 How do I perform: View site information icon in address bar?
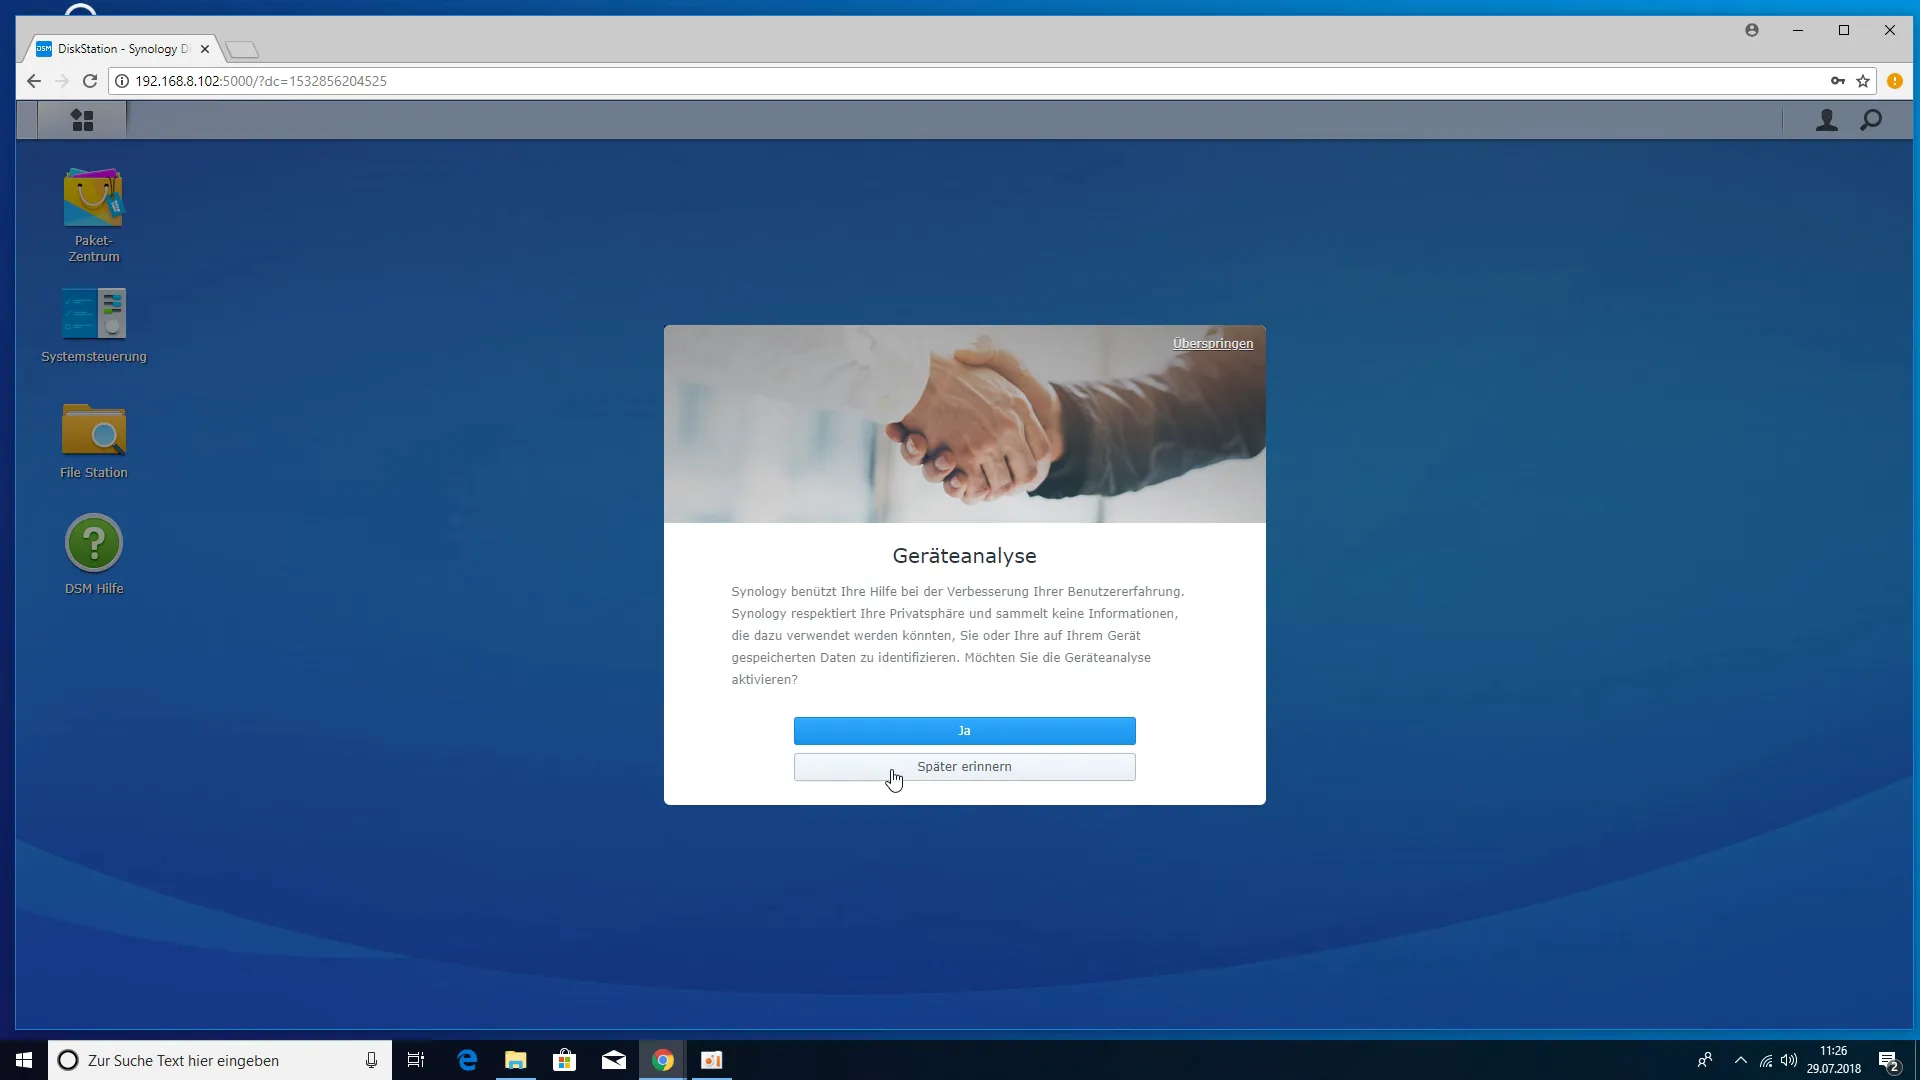[x=122, y=81]
